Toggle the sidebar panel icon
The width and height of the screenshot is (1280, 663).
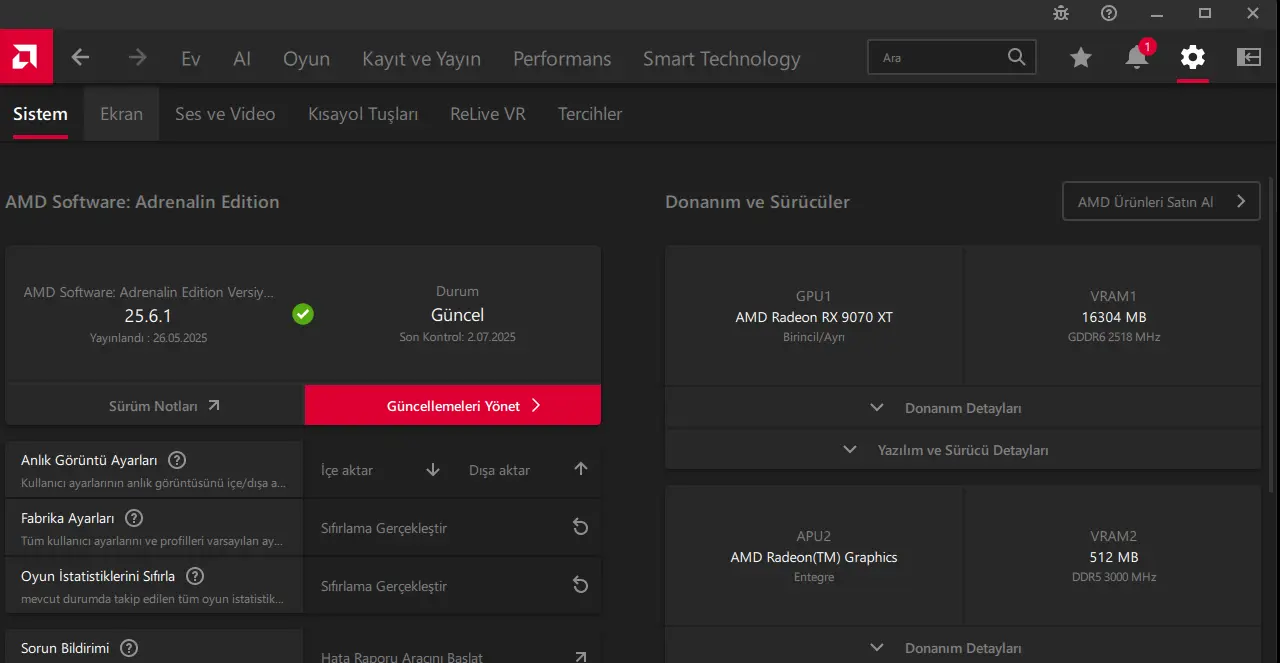click(x=1249, y=57)
